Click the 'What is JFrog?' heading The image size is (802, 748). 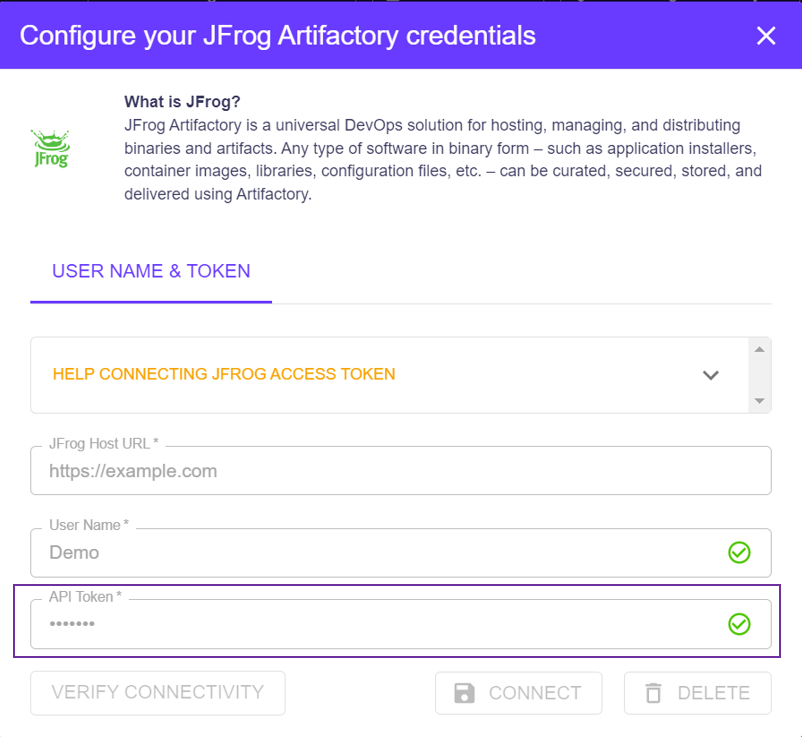pos(182,102)
